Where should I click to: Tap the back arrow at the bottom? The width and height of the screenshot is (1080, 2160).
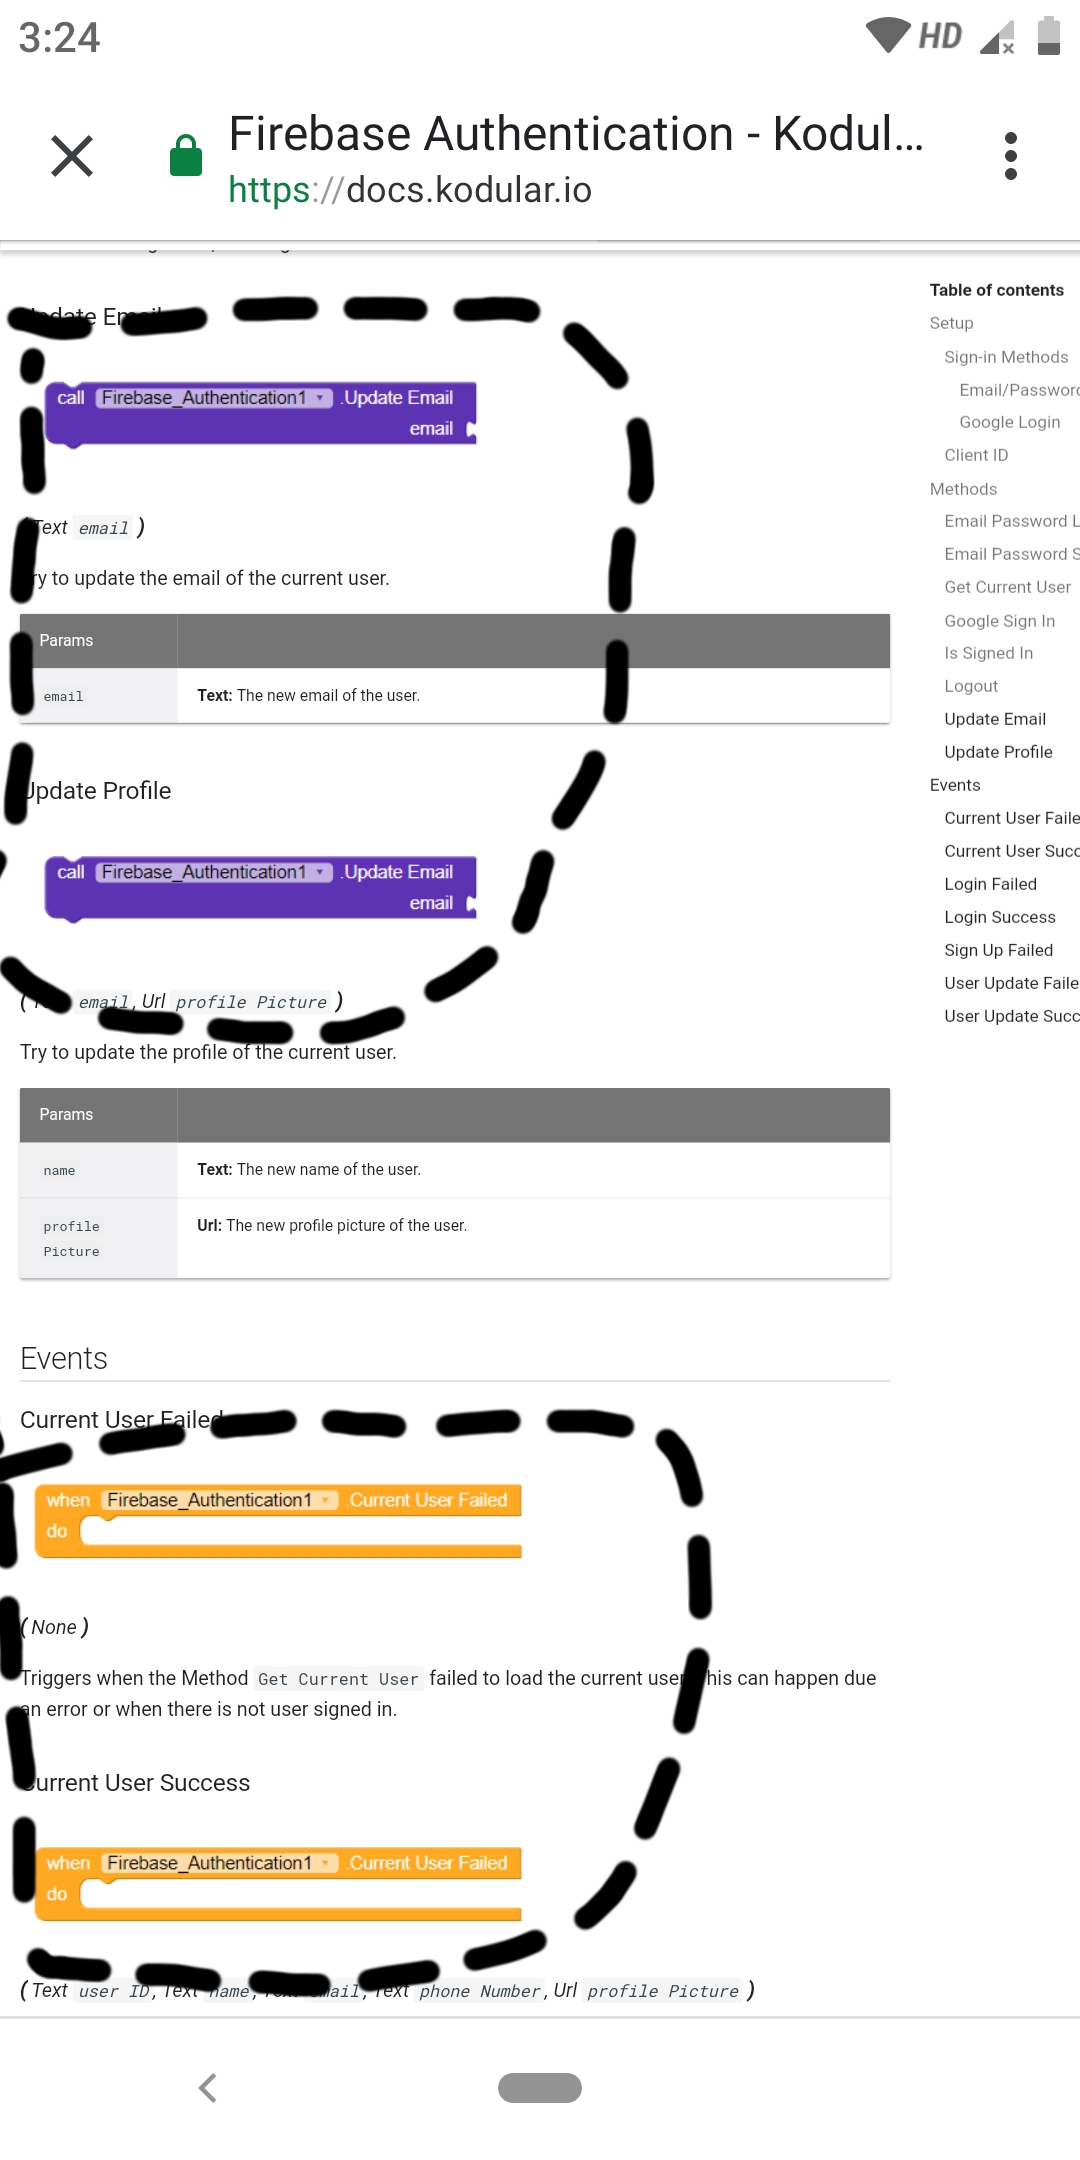pyautogui.click(x=208, y=2087)
